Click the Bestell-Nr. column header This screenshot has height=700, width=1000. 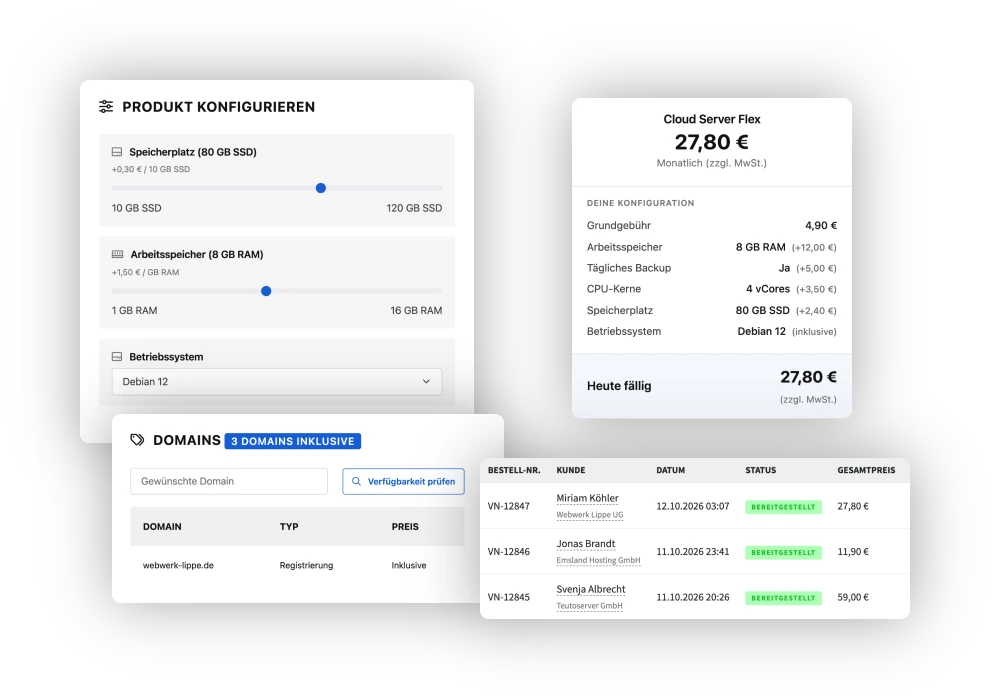[514, 470]
